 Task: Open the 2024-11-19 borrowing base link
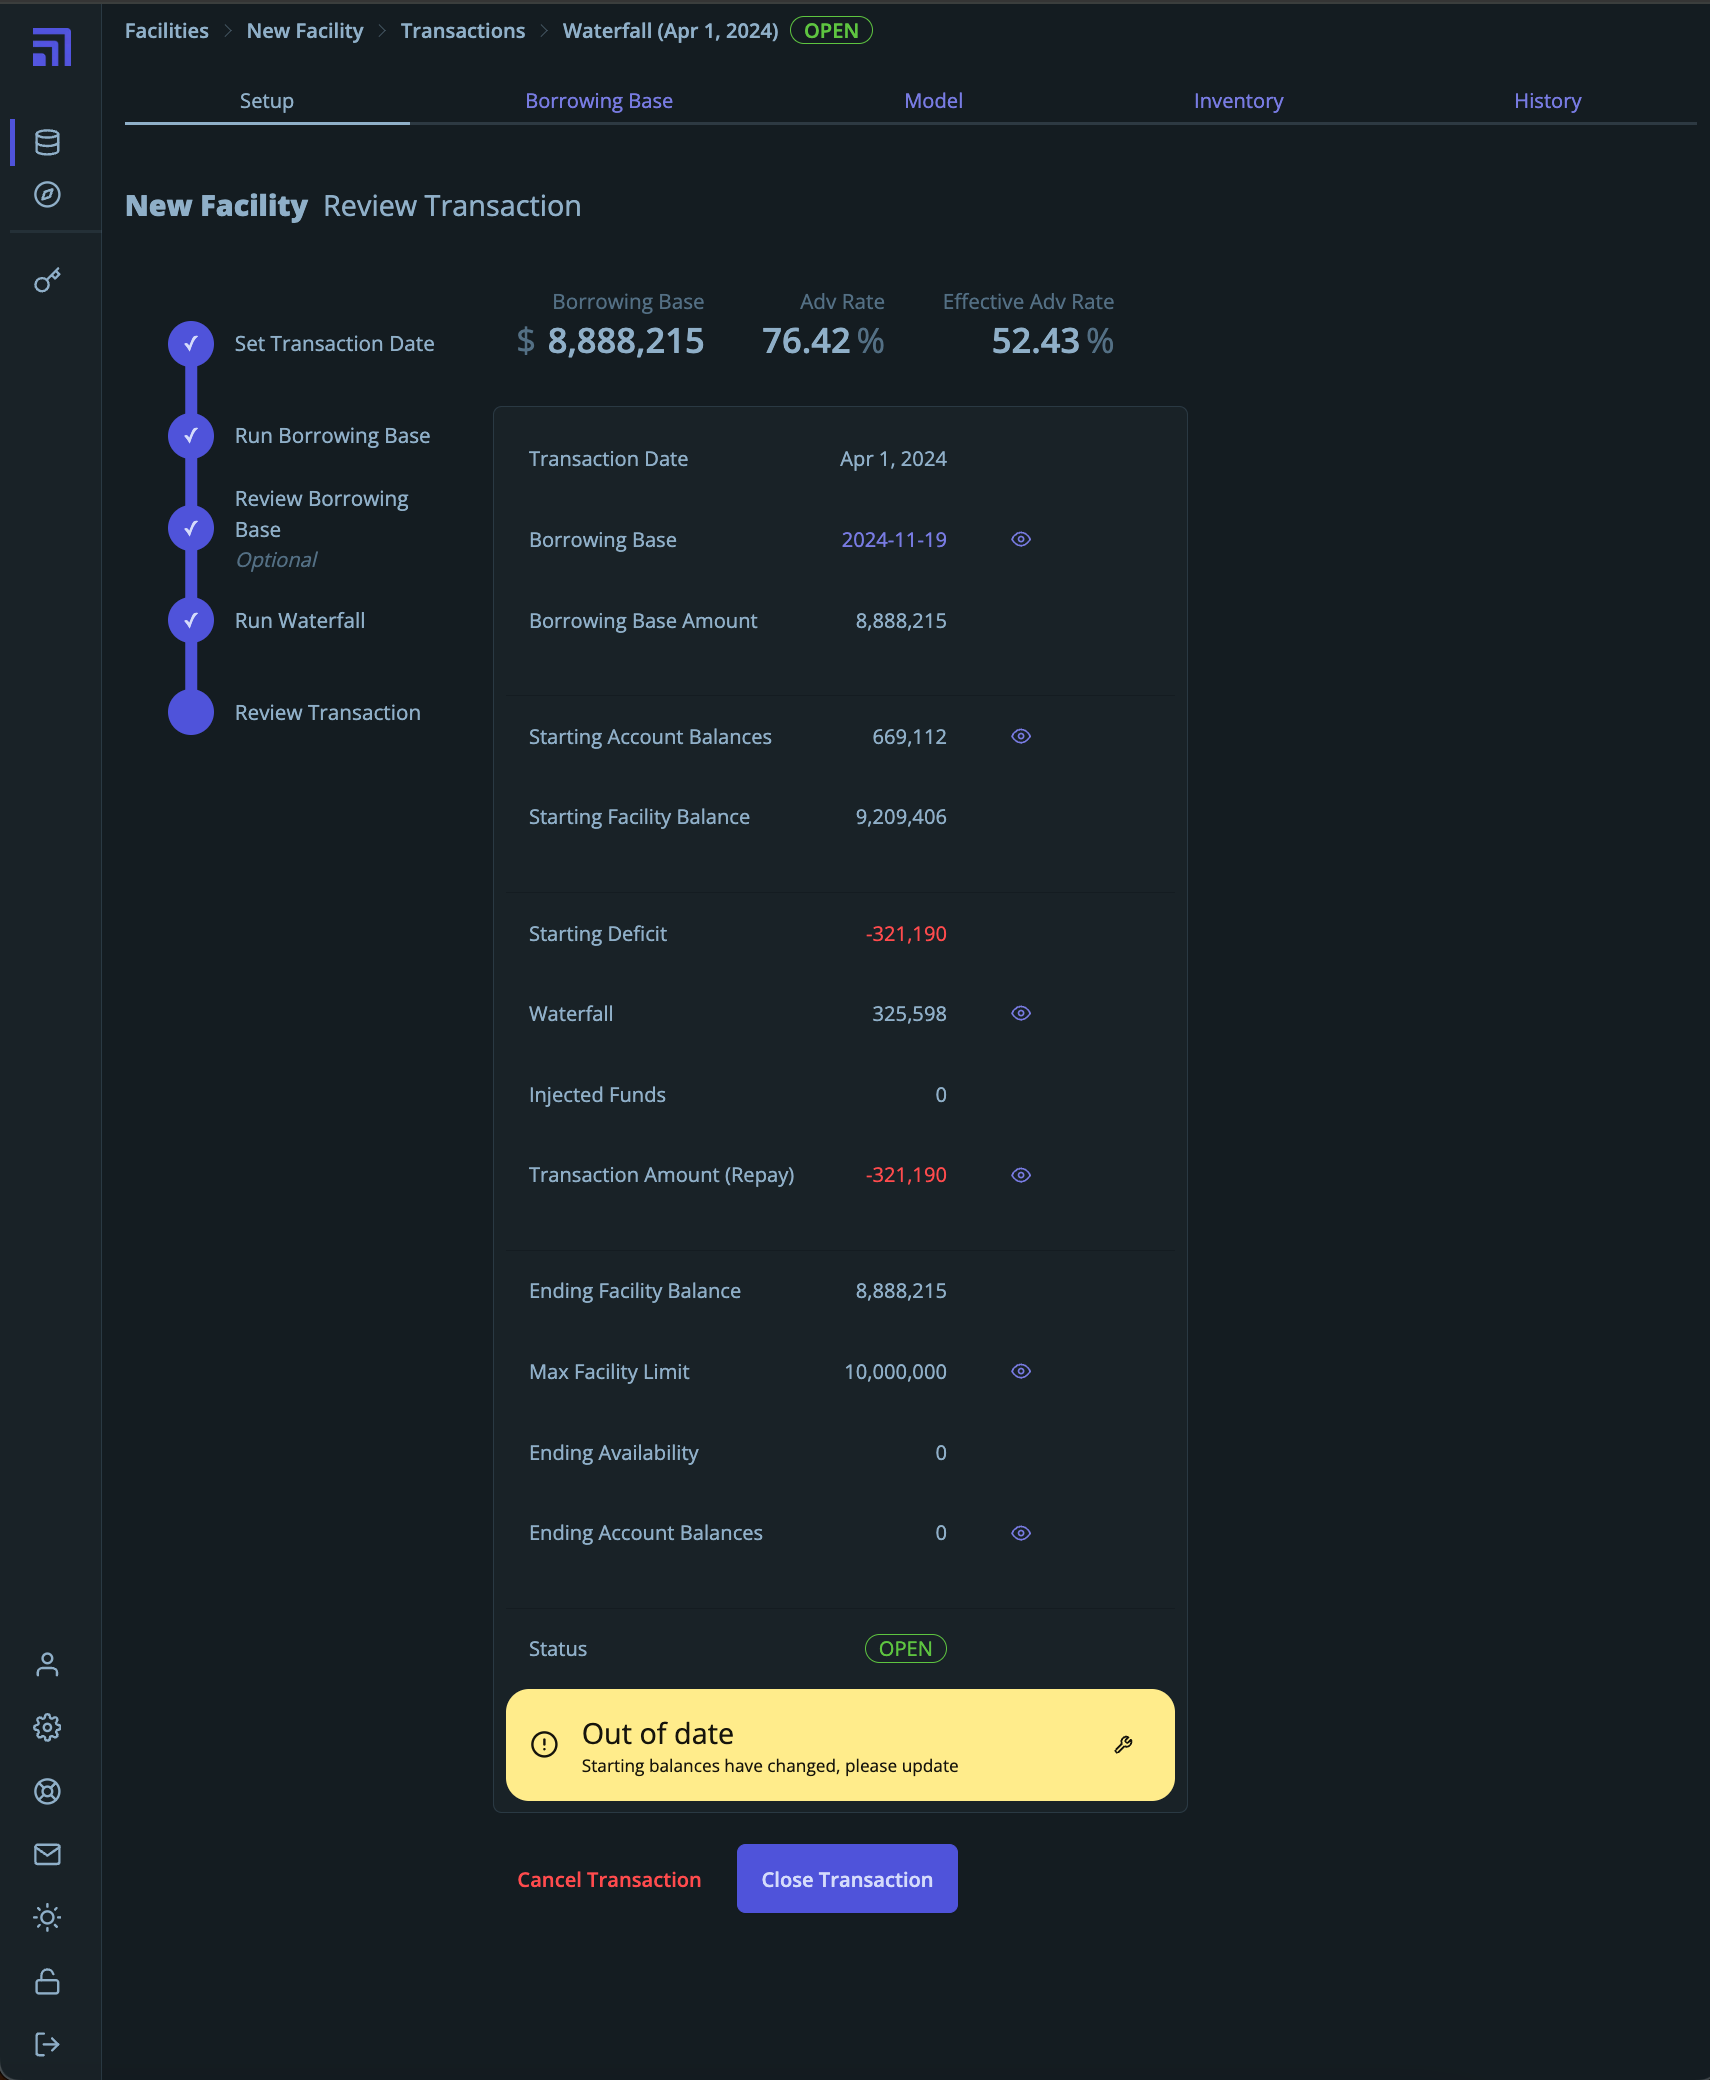tap(893, 540)
